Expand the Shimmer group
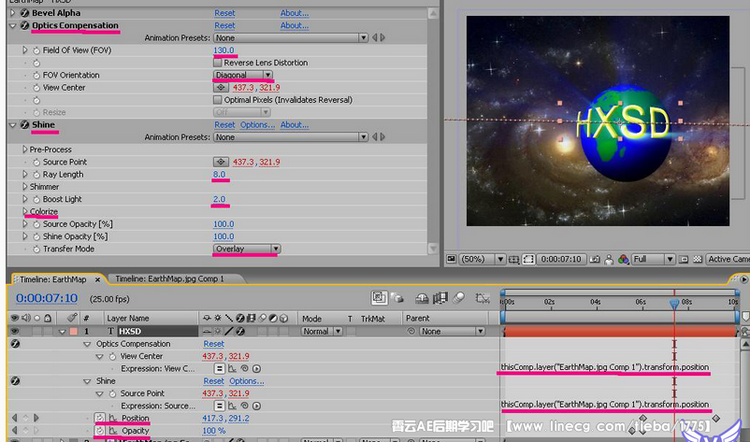 tap(25, 187)
